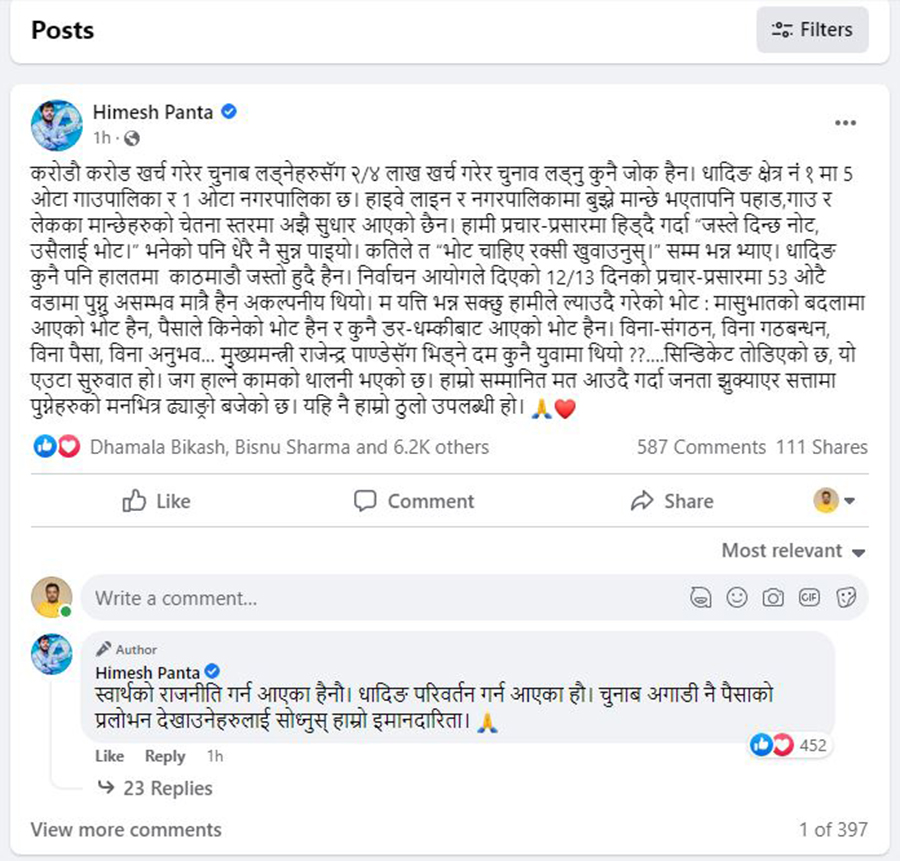Open Himesh Panta's profile picture on post
Image resolution: width=900 pixels, height=861 pixels.
tap(57, 125)
